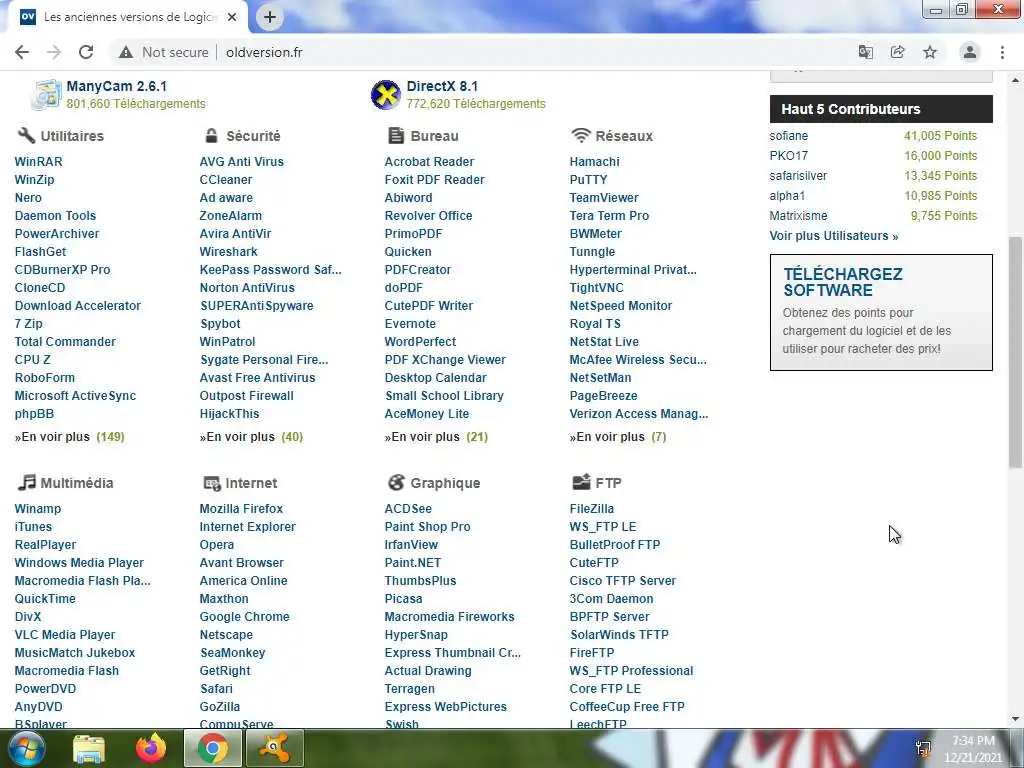
Task: Open the Winamp link
Action: tap(37, 509)
